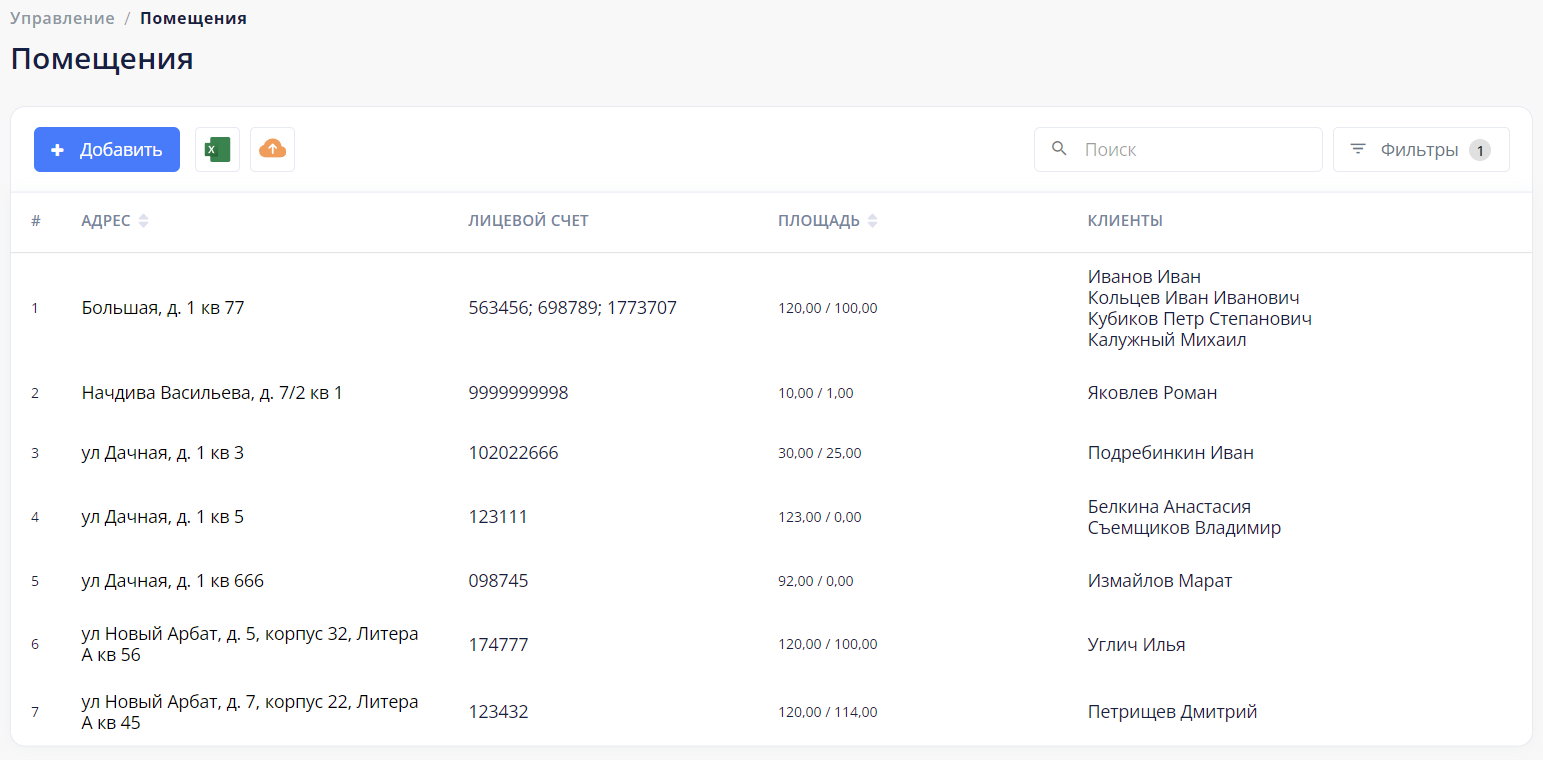Open ул Новый Арбат, д. 7 row
This screenshot has height=760, width=1543.
[771, 712]
